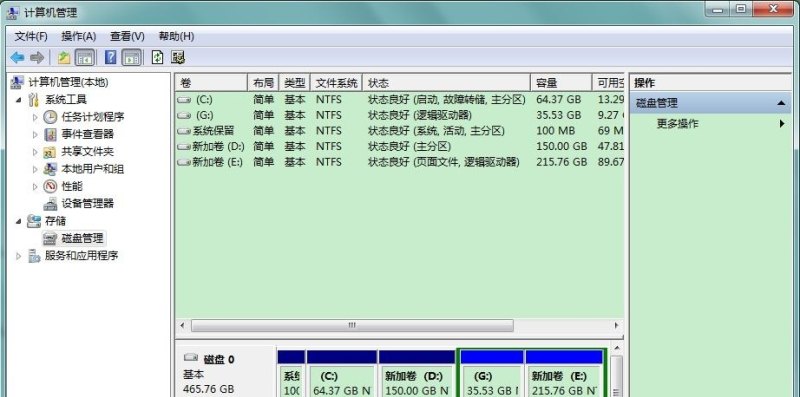This screenshot has width=800, height=397.
Task: Click the 磁盘 0 disk icon
Action: (x=191, y=357)
